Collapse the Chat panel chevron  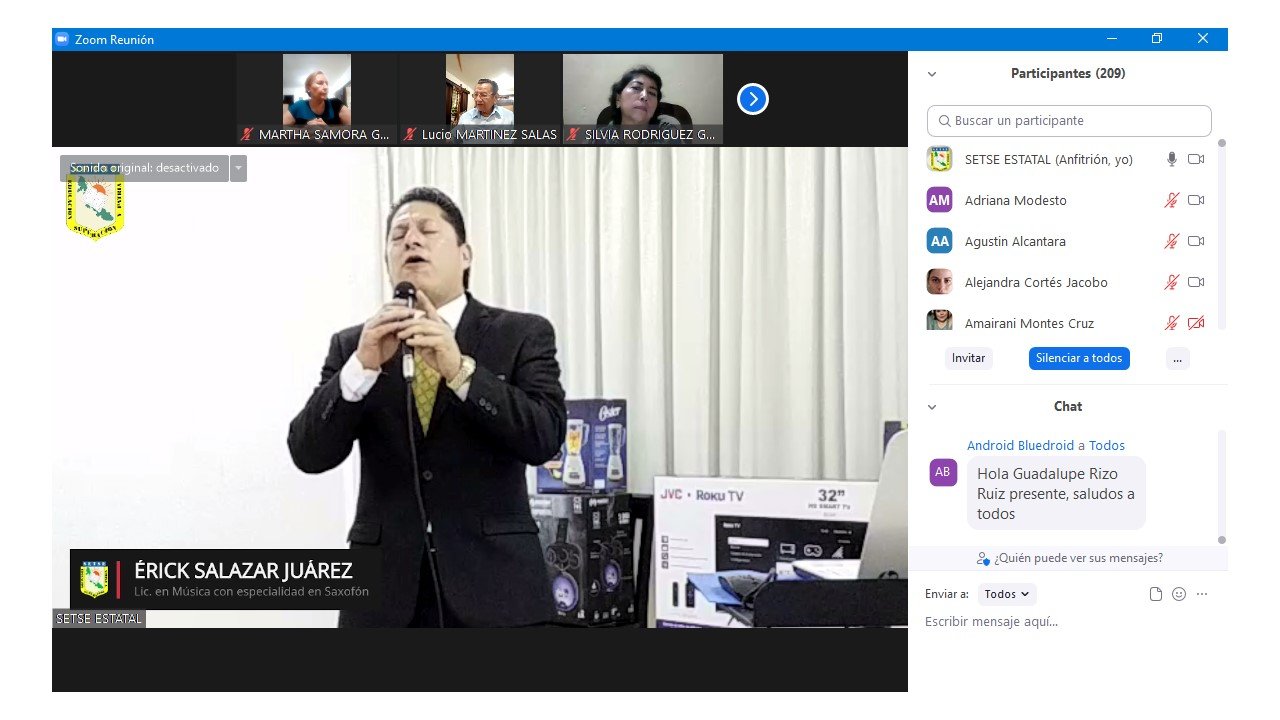tap(932, 407)
